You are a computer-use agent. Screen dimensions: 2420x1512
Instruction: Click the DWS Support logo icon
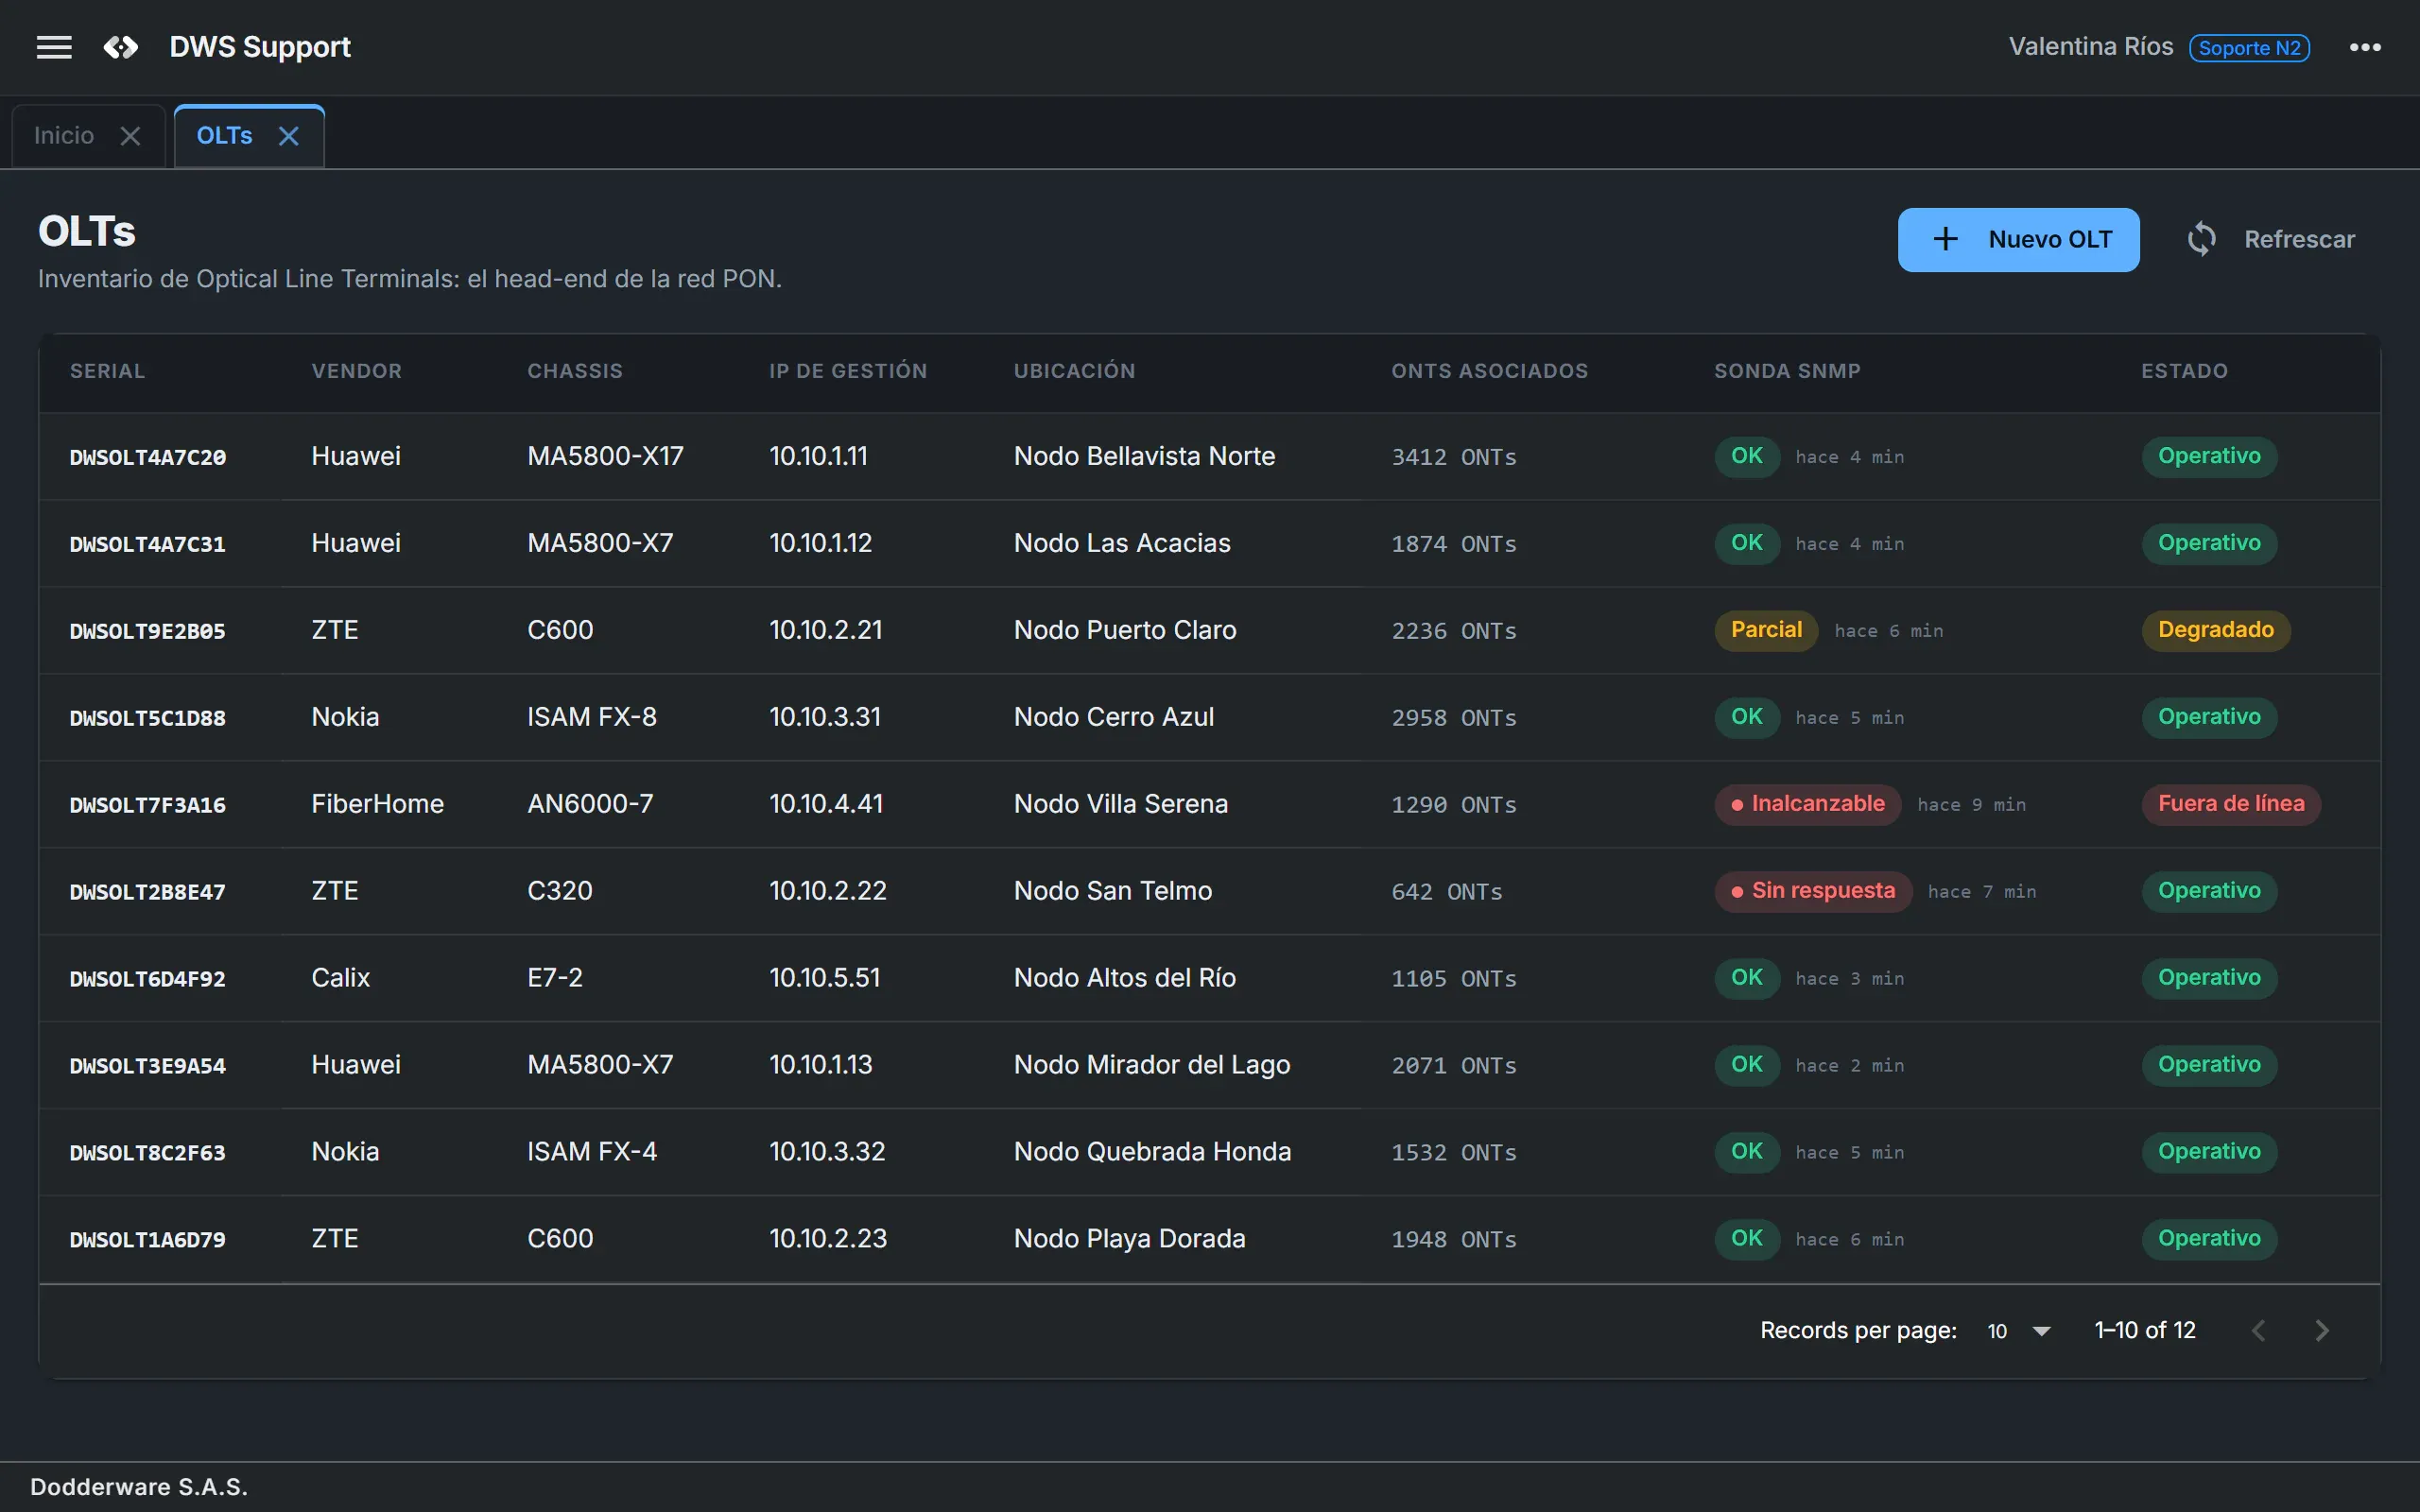pos(121,47)
